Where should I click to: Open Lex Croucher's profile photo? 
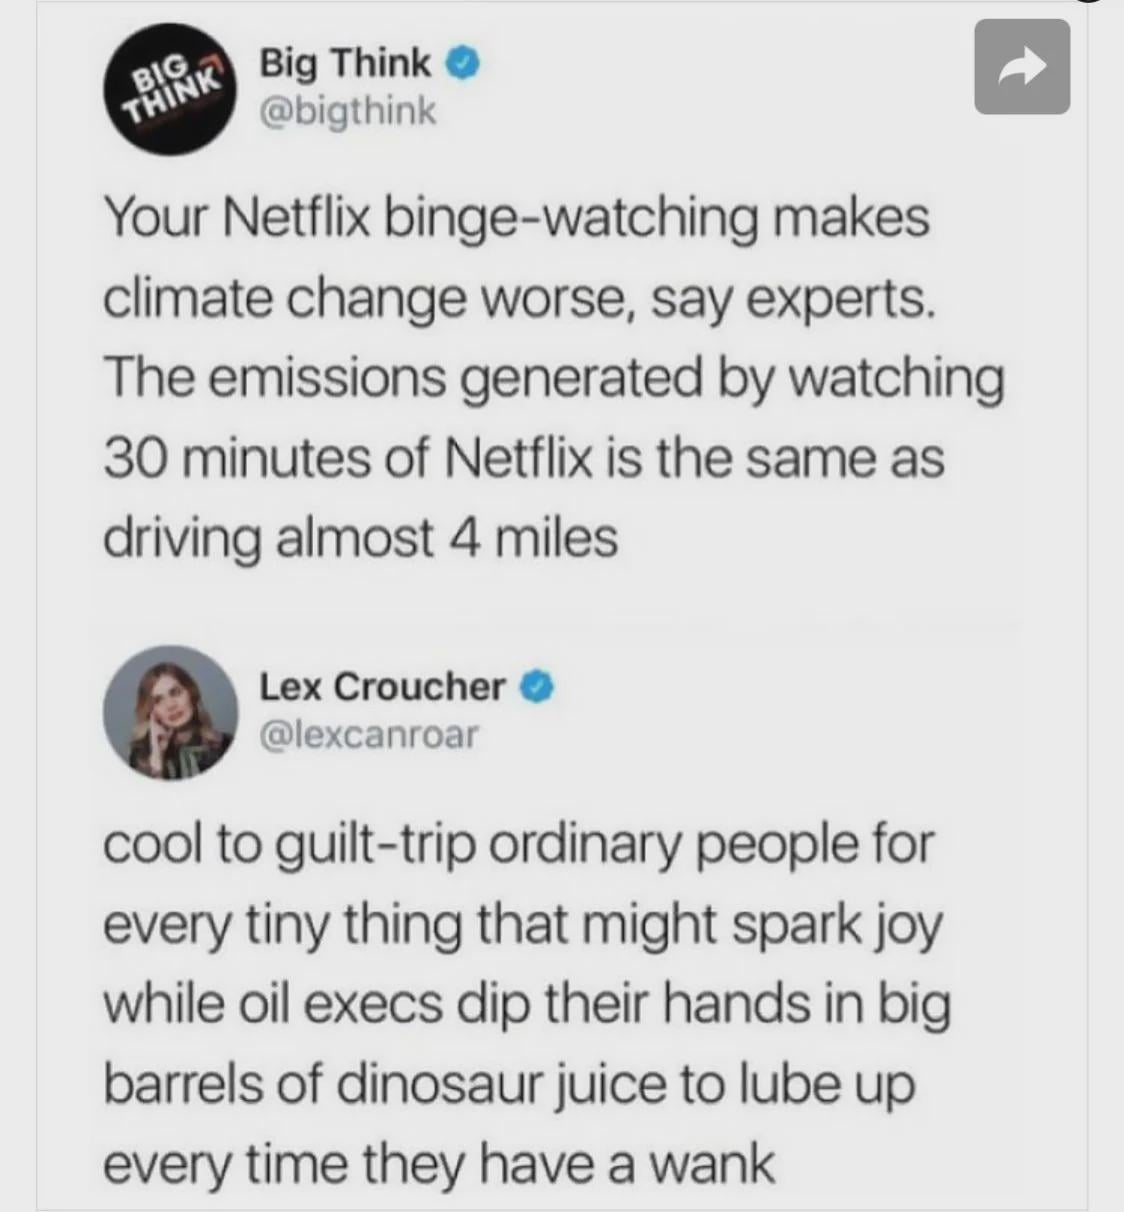coord(171,712)
